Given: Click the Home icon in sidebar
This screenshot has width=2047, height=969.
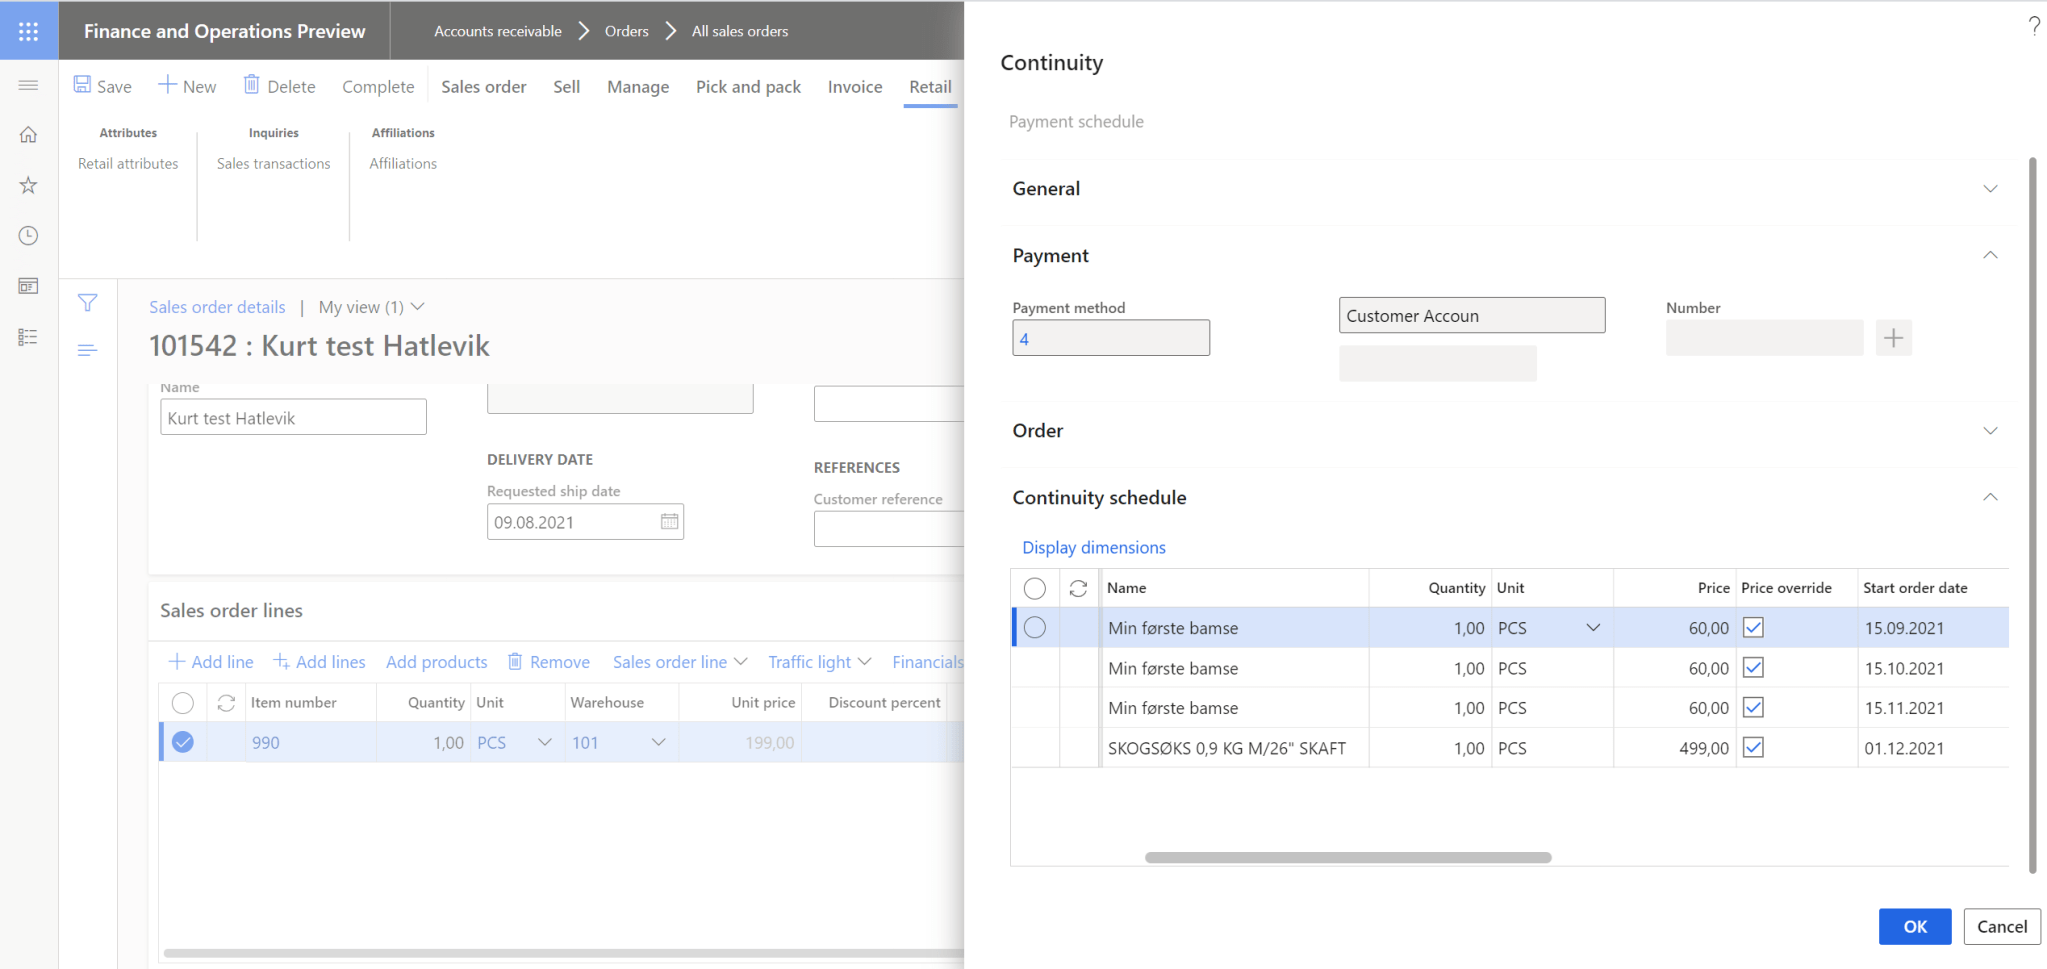Looking at the screenshot, I should tap(28, 135).
